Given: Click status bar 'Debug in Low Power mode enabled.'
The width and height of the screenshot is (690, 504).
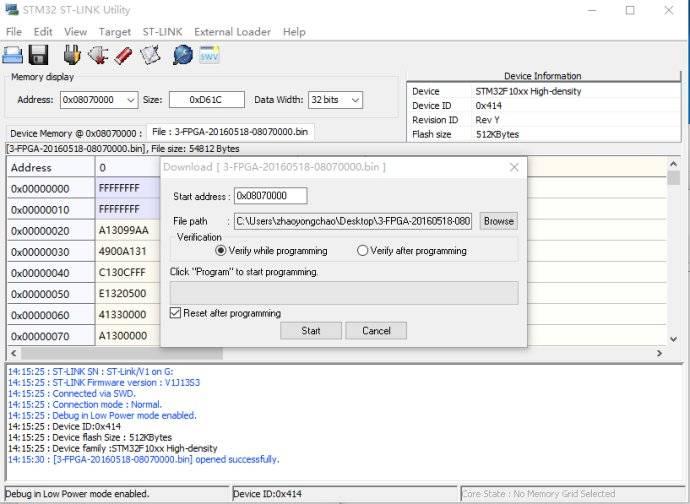Looking at the screenshot, I should (x=77, y=494).
